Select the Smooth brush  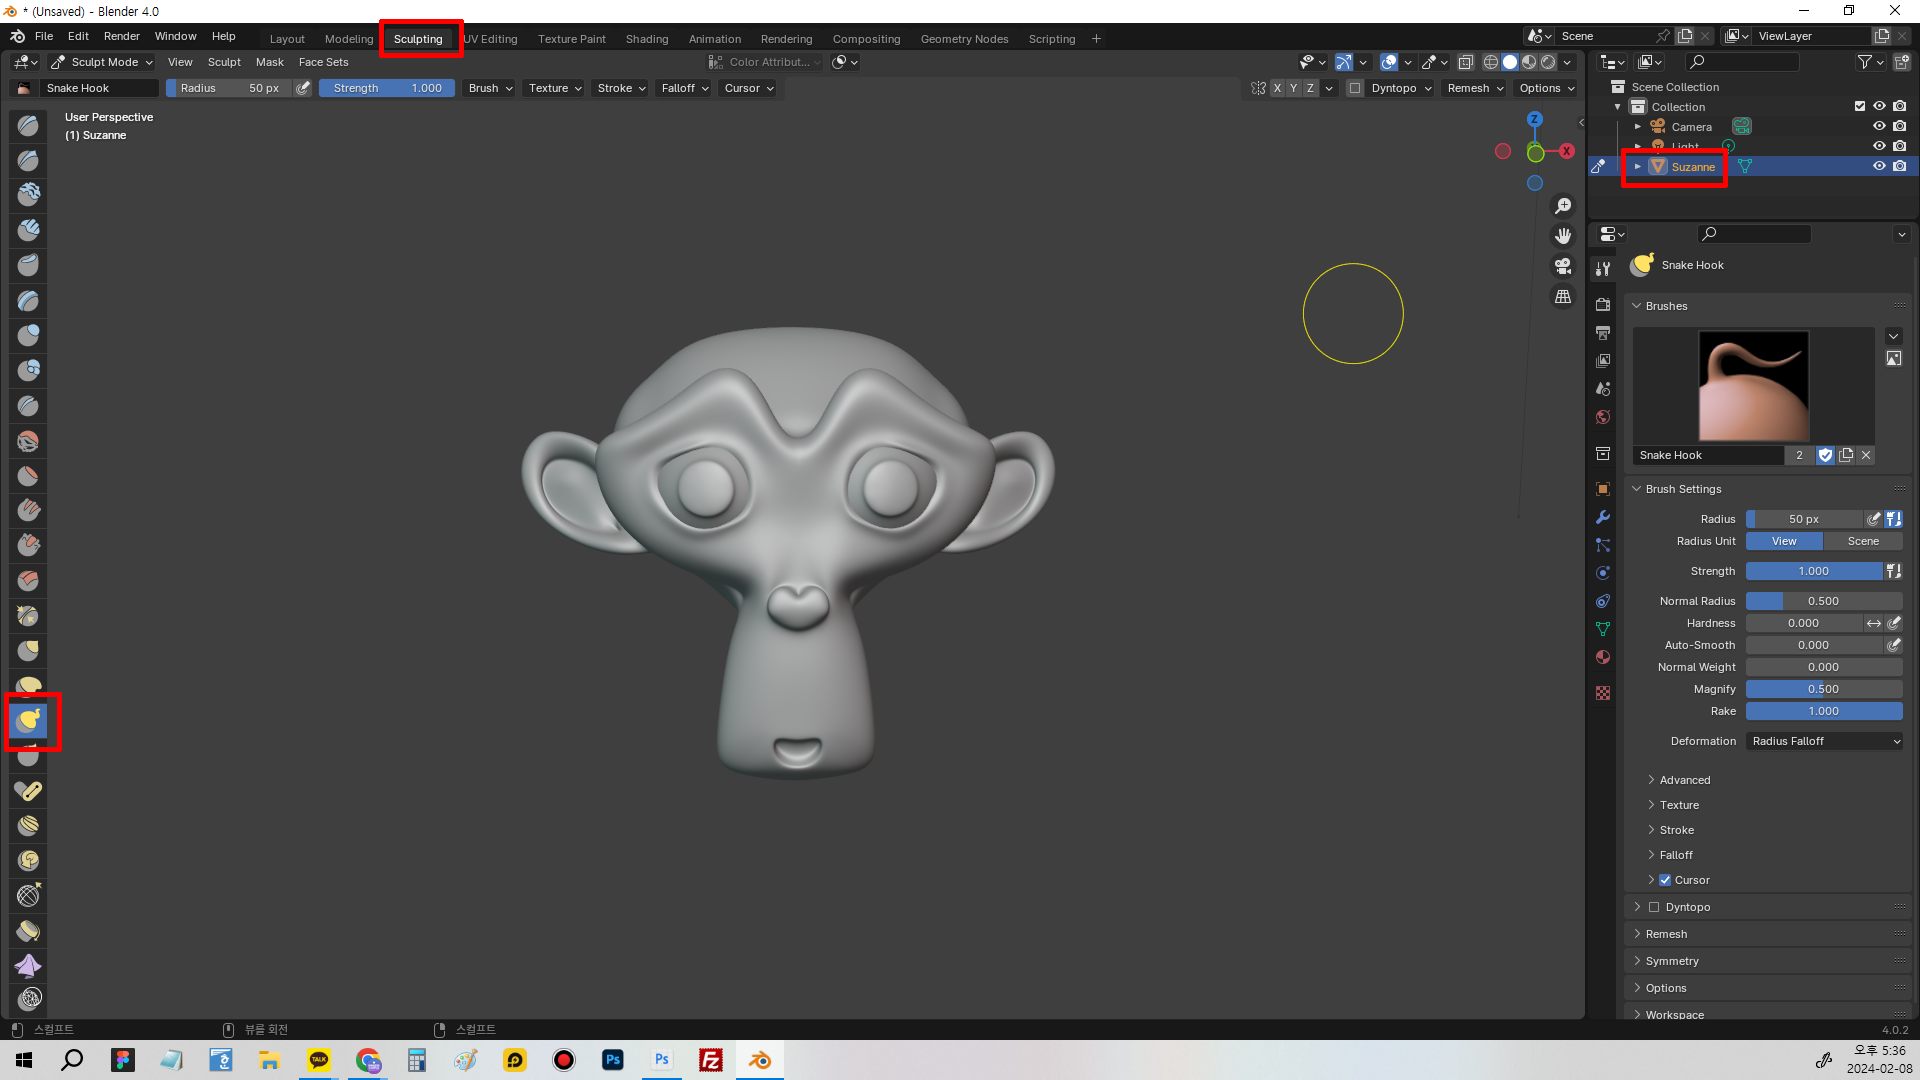tap(28, 441)
